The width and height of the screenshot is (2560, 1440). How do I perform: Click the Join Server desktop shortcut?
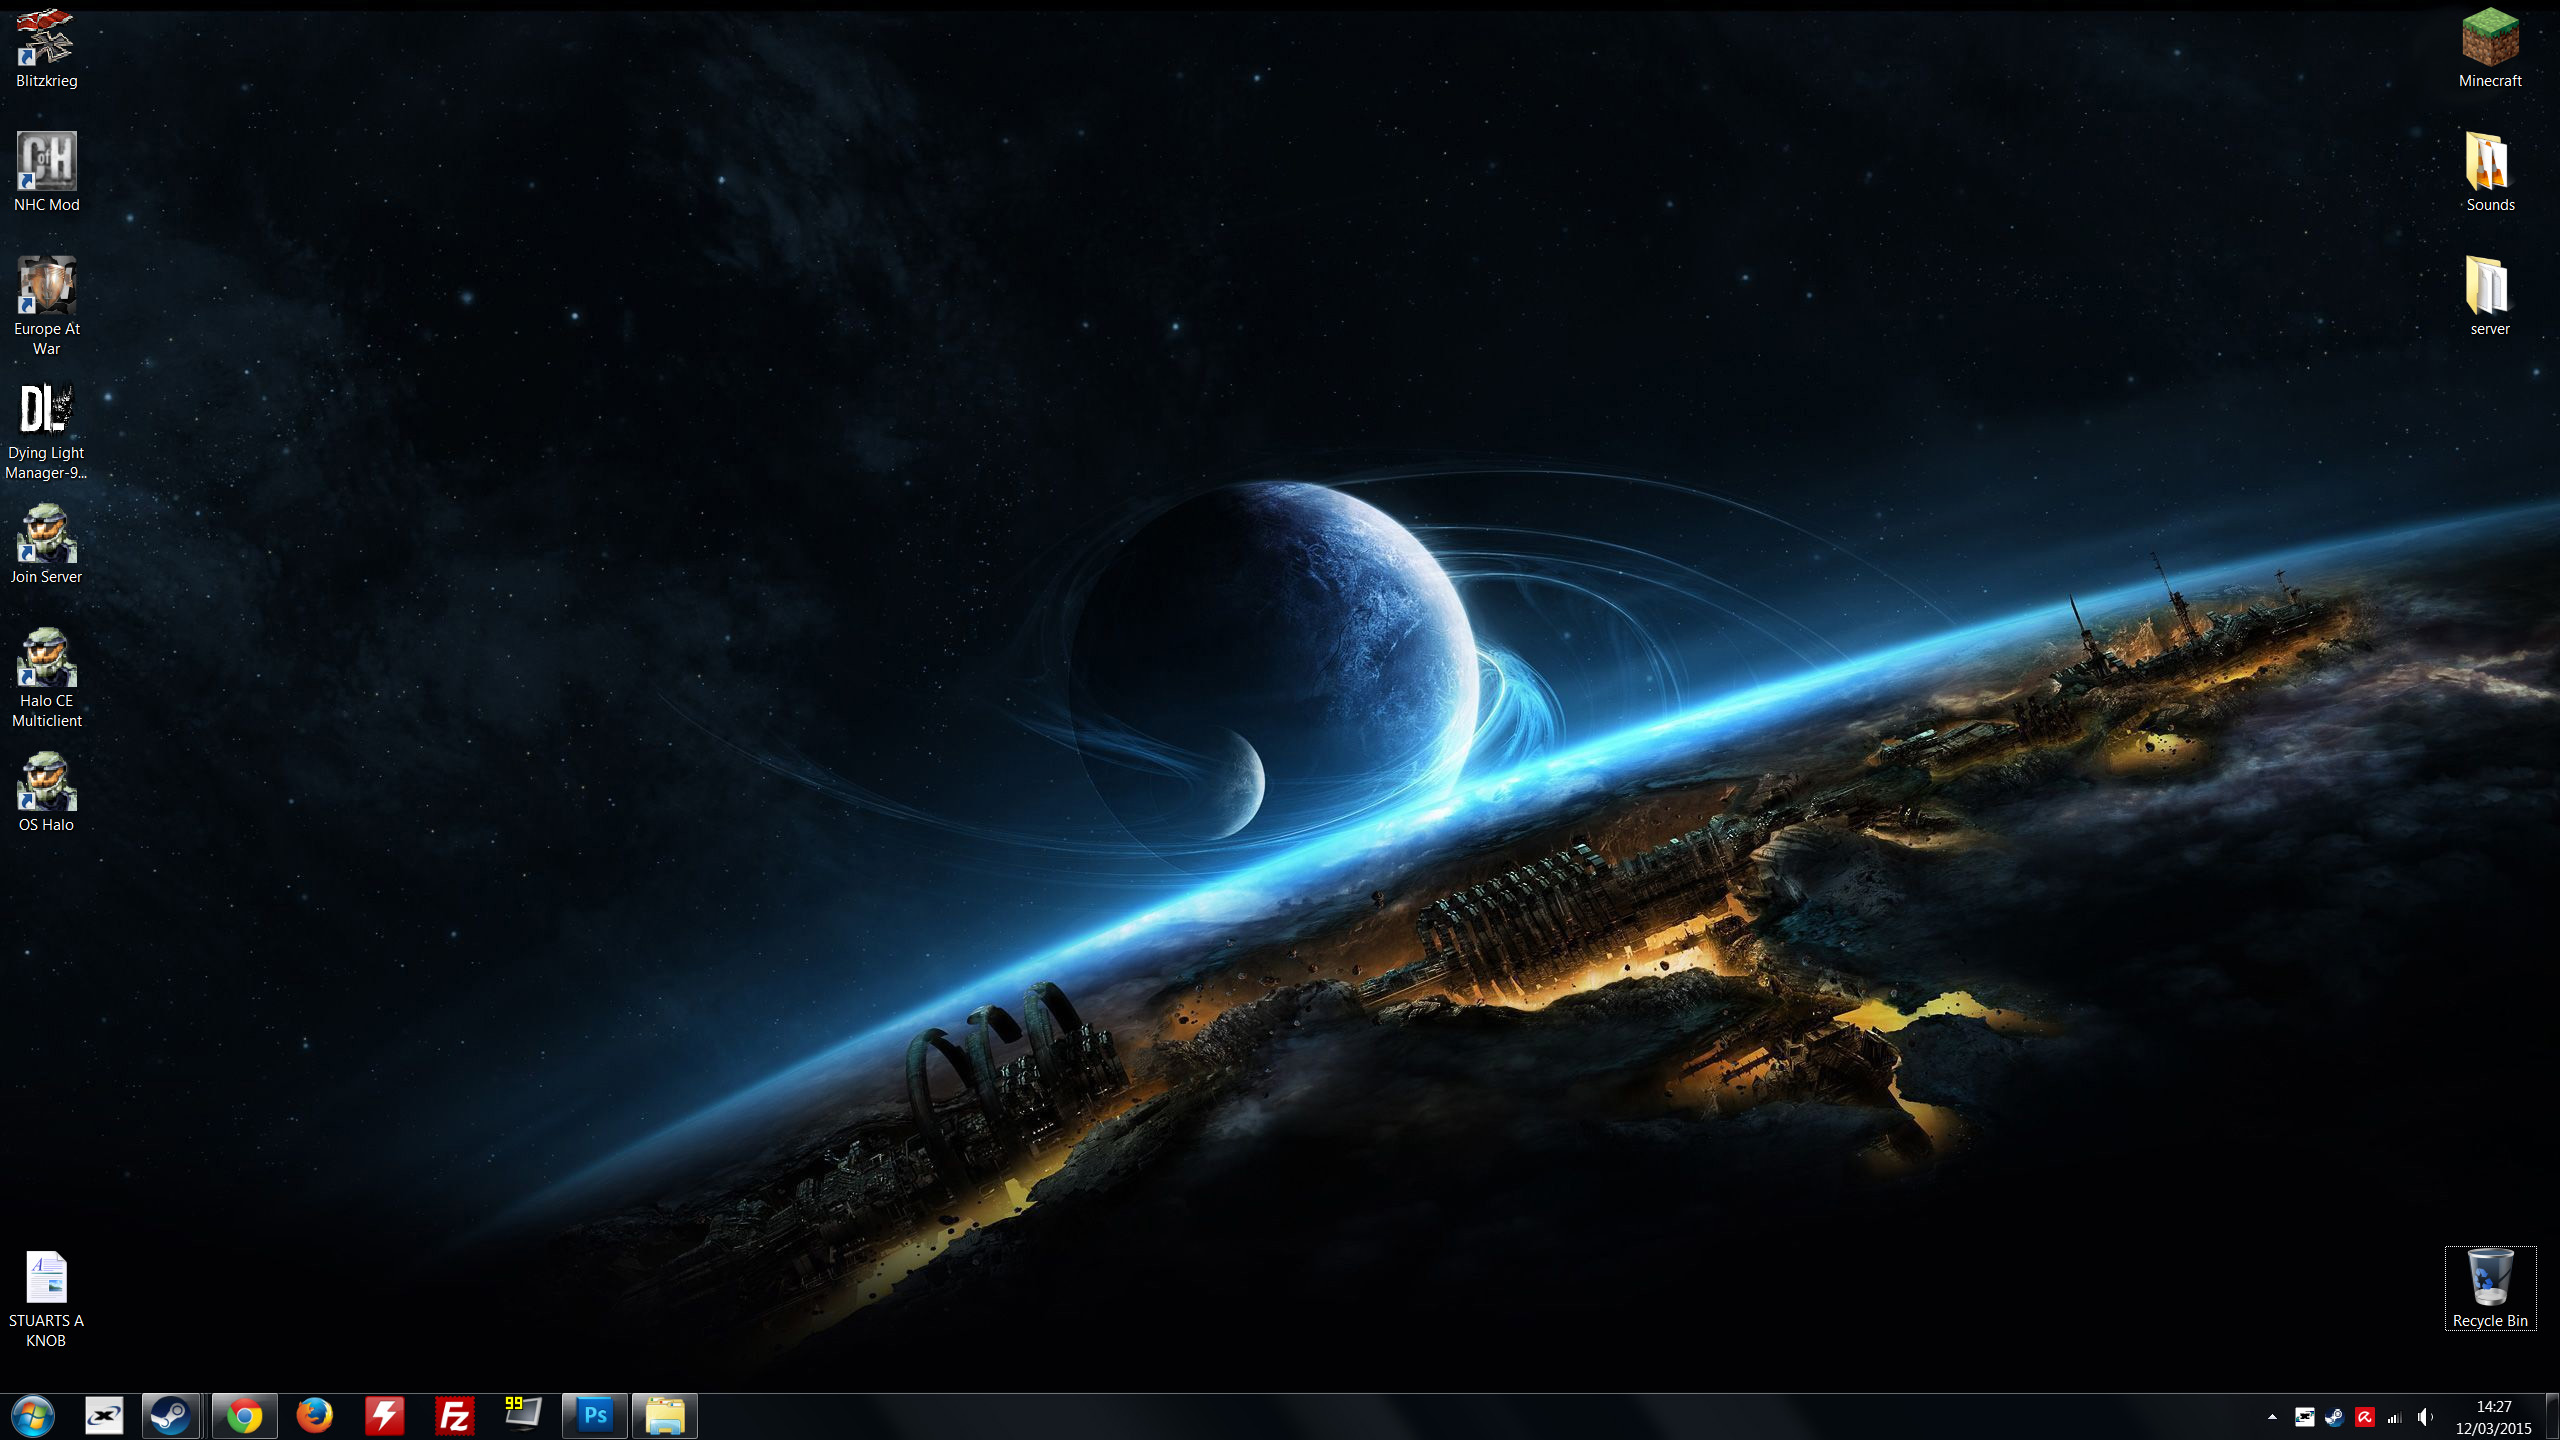click(46, 544)
